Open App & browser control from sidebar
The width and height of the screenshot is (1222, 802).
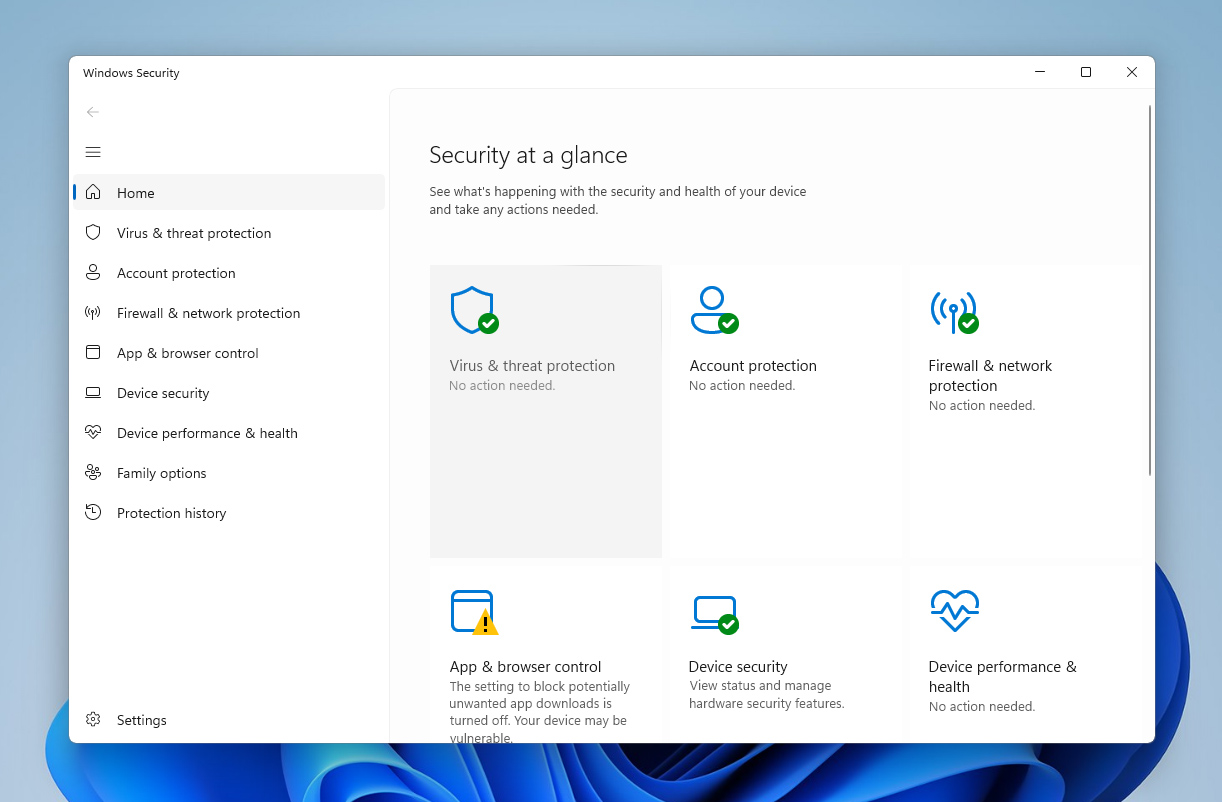[x=229, y=352]
